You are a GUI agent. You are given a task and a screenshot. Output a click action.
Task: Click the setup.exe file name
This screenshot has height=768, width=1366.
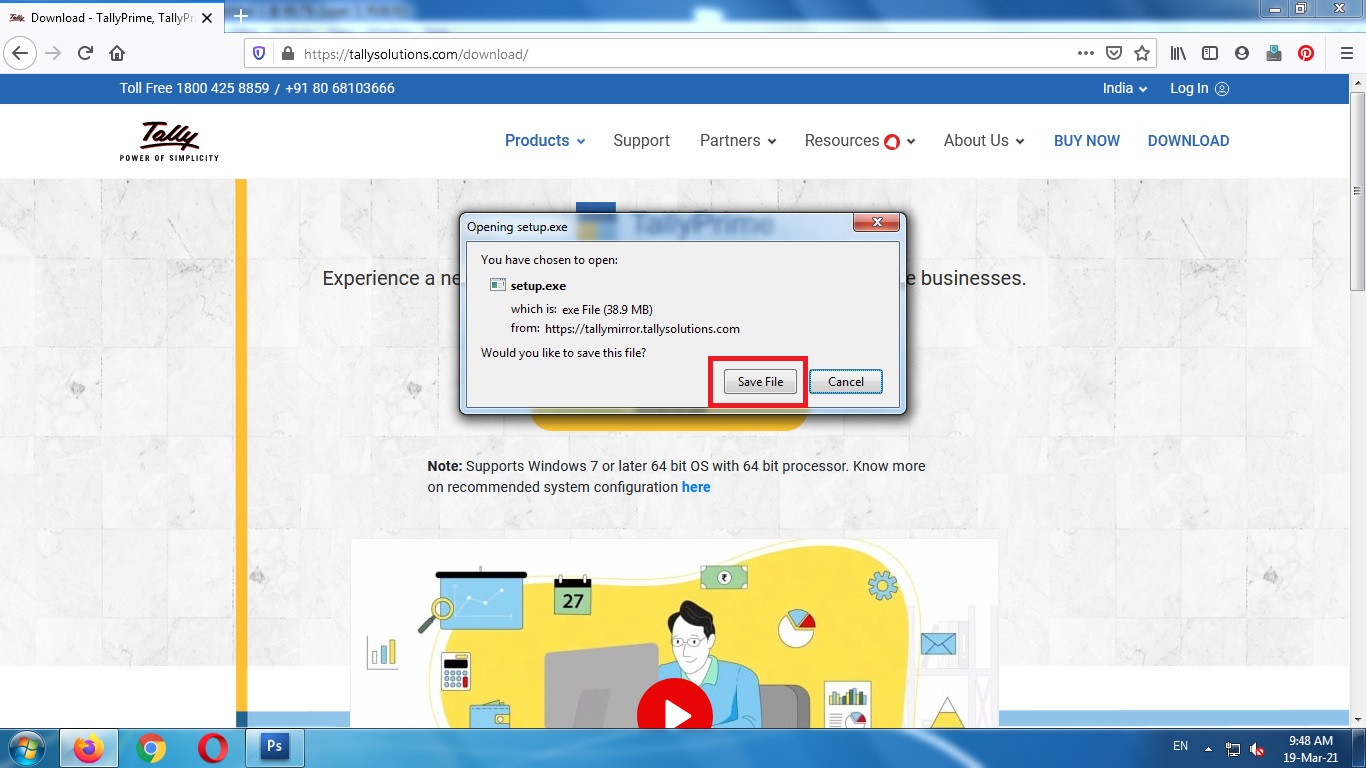(x=538, y=286)
